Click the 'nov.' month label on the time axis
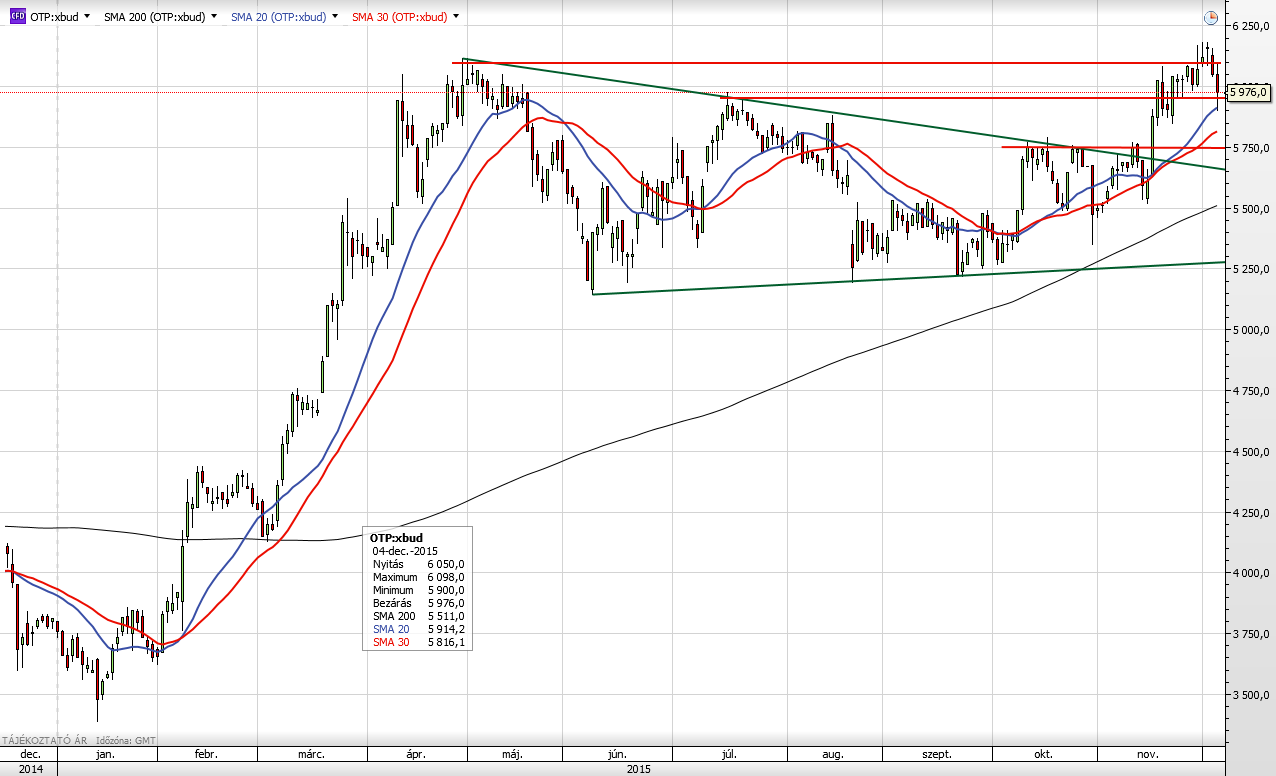 [1149, 754]
